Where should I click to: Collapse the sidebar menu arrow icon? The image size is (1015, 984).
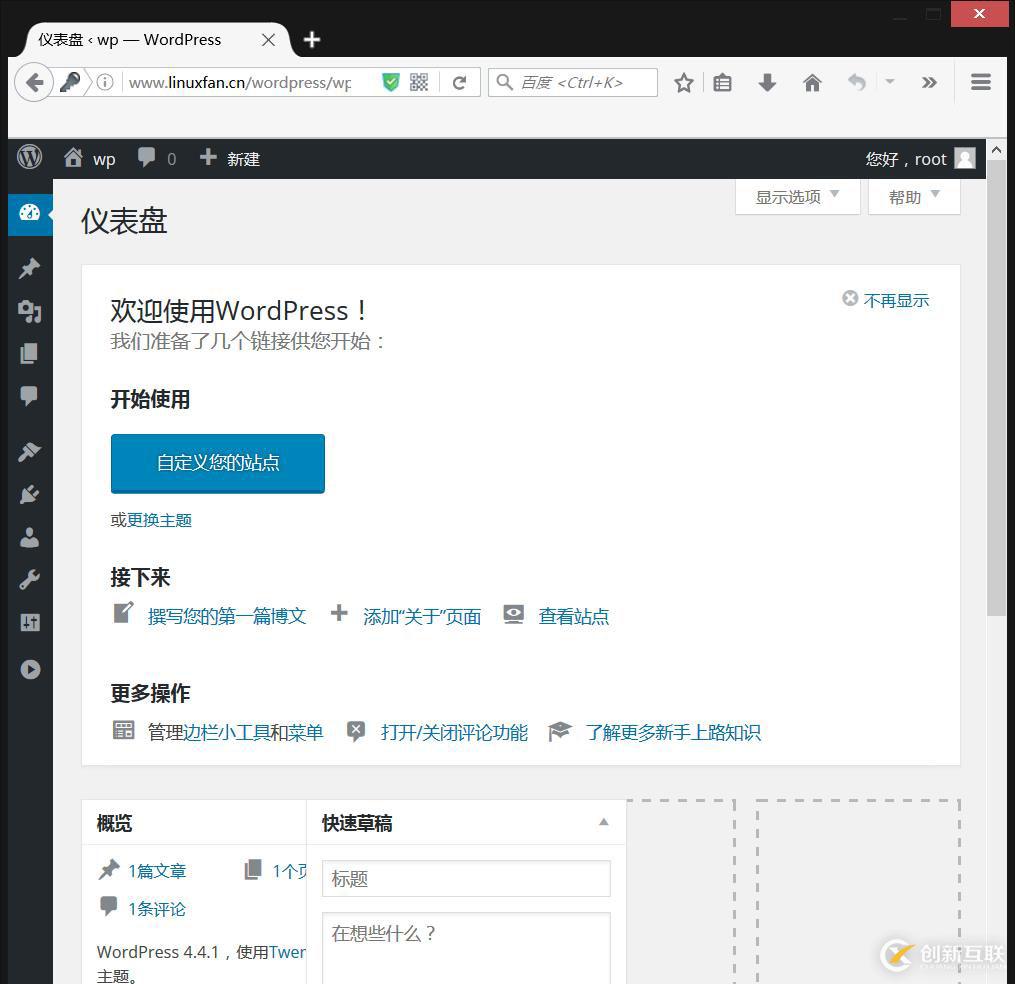point(30,669)
